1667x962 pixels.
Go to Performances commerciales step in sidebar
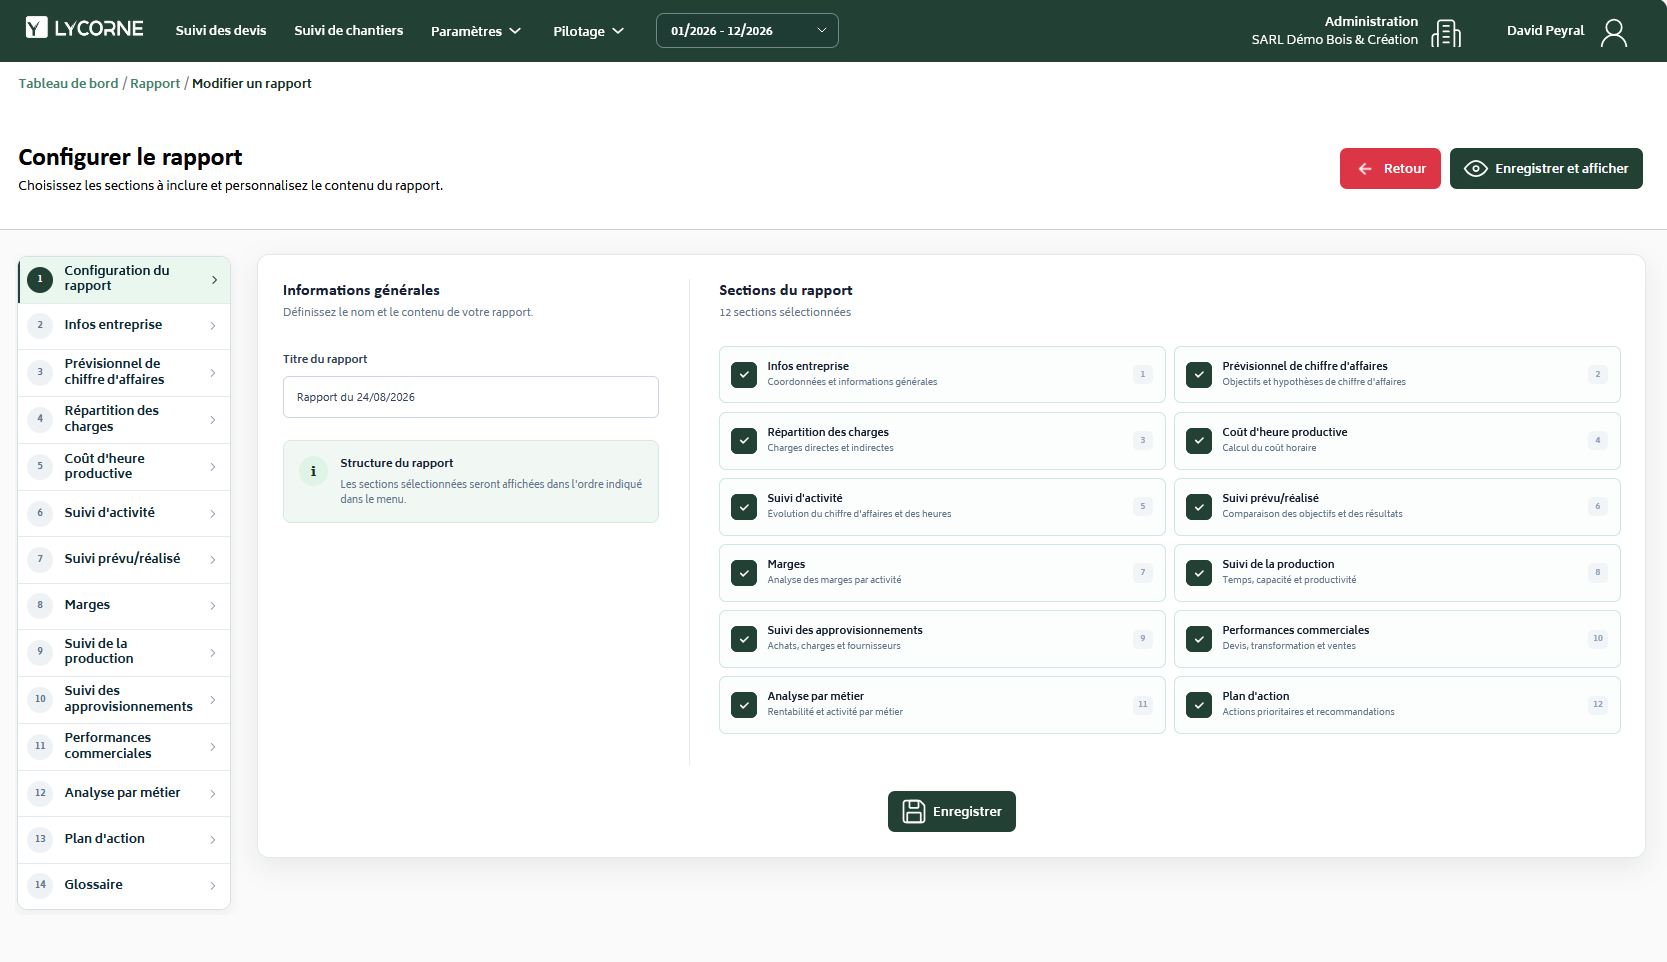[124, 746]
